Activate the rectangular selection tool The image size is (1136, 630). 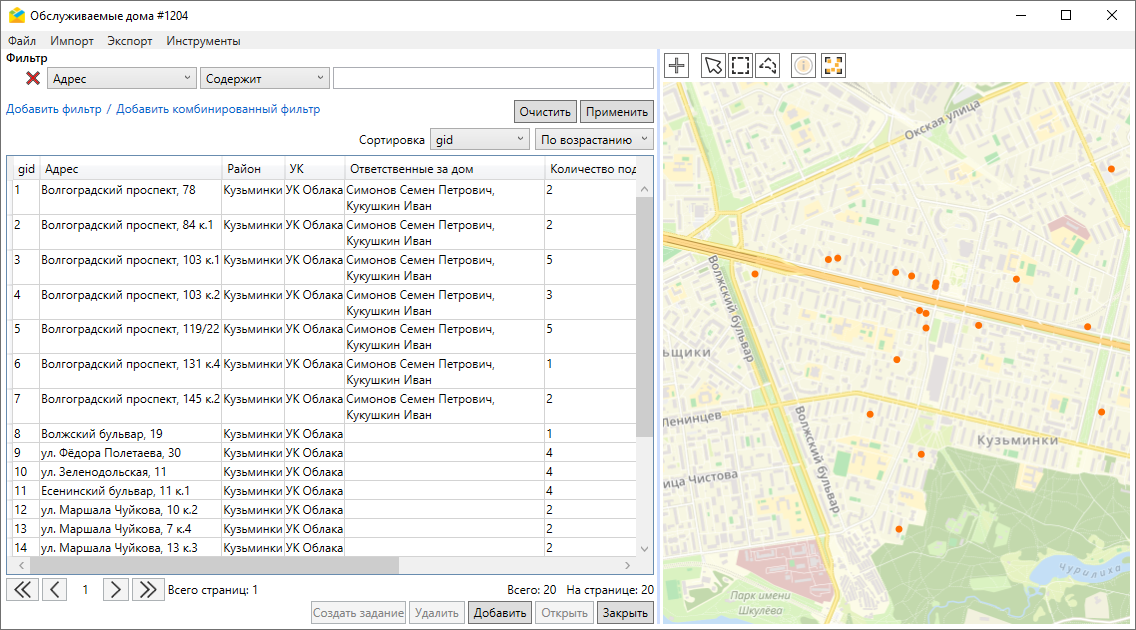(x=740, y=66)
